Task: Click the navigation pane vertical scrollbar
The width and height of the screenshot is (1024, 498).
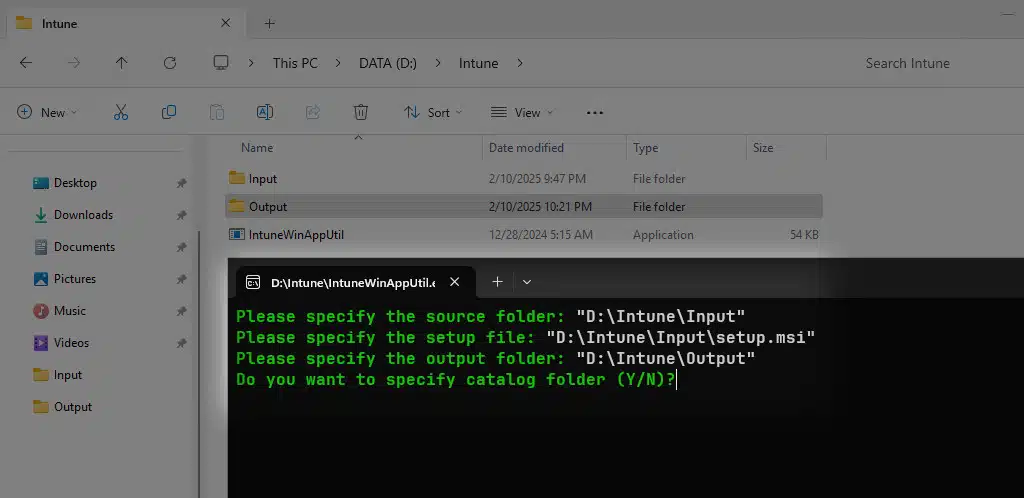Action: click(x=199, y=364)
